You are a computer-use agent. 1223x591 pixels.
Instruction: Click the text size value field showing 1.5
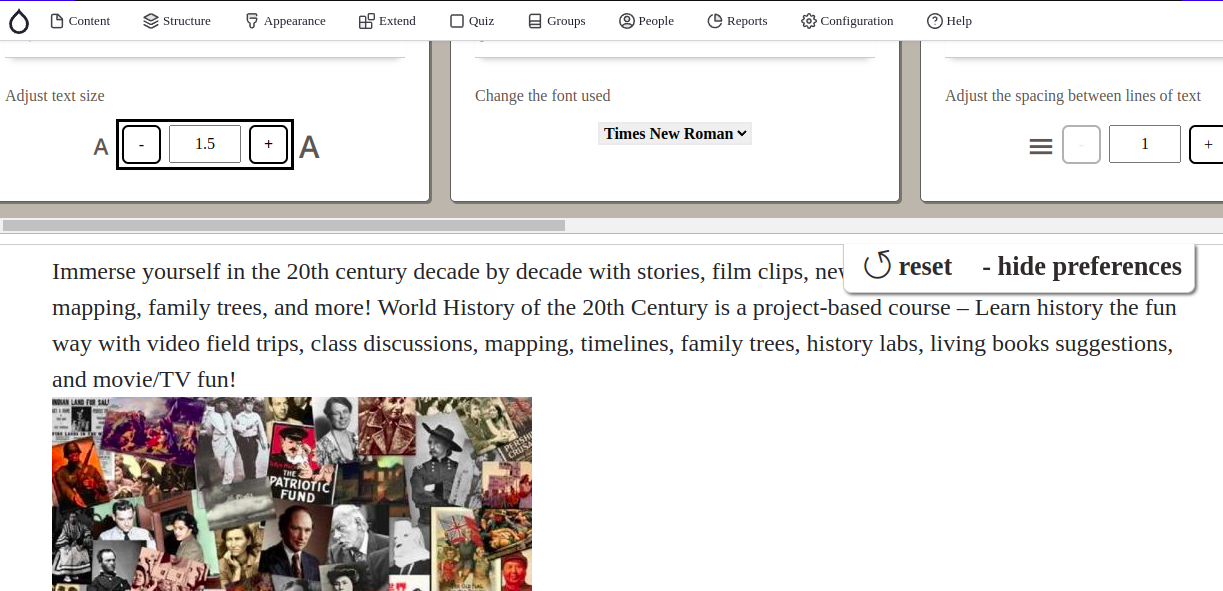(x=205, y=144)
